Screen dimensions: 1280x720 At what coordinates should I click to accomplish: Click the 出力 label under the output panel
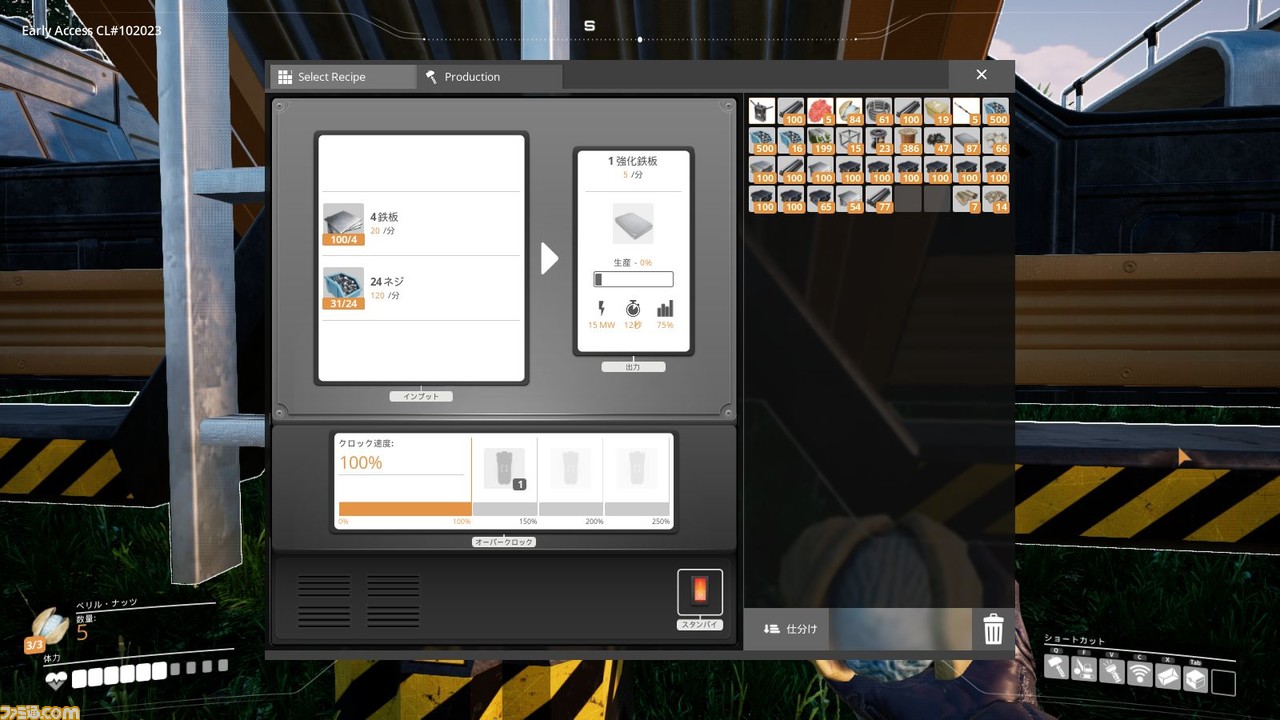(633, 367)
